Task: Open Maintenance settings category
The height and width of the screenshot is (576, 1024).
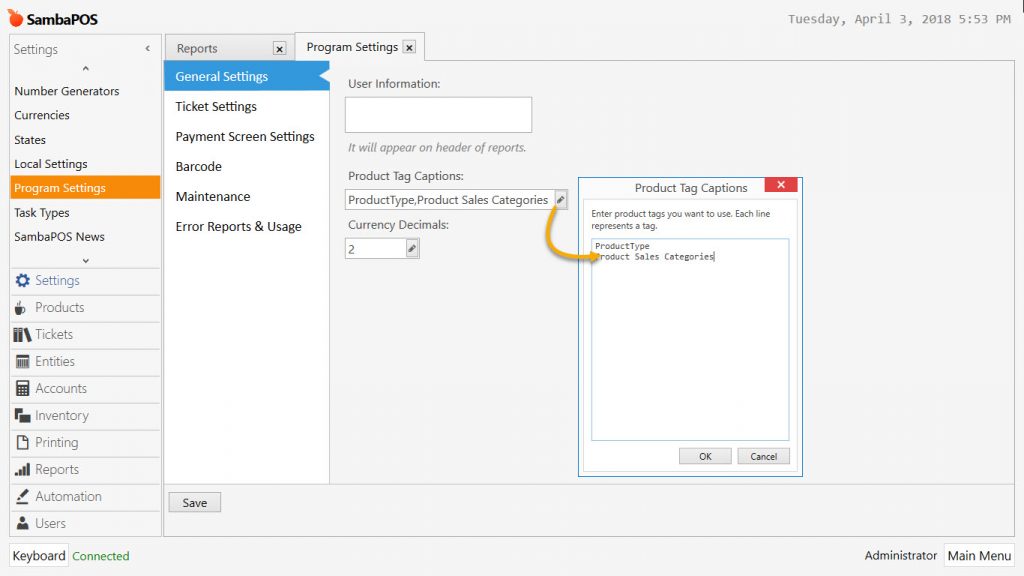Action: coord(247,197)
